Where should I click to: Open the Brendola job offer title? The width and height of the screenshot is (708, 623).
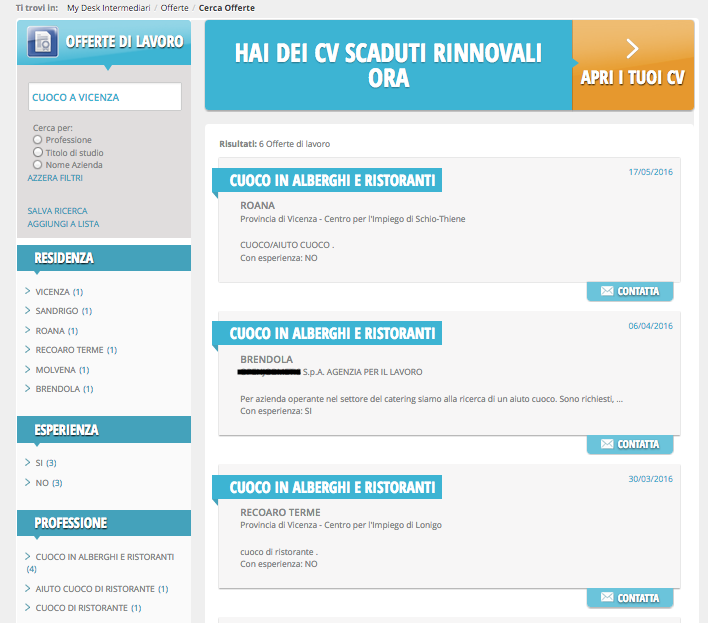point(334,333)
